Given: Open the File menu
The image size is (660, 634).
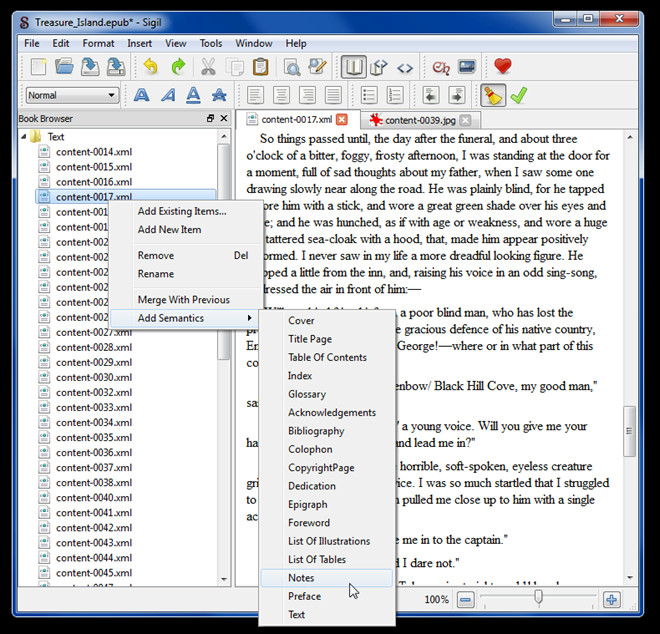Looking at the screenshot, I should pos(32,43).
